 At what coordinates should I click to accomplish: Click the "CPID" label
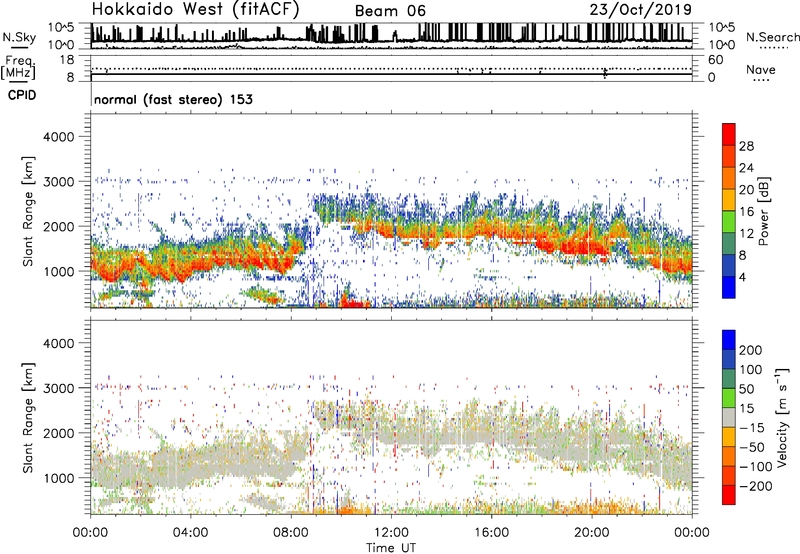tap(22, 95)
